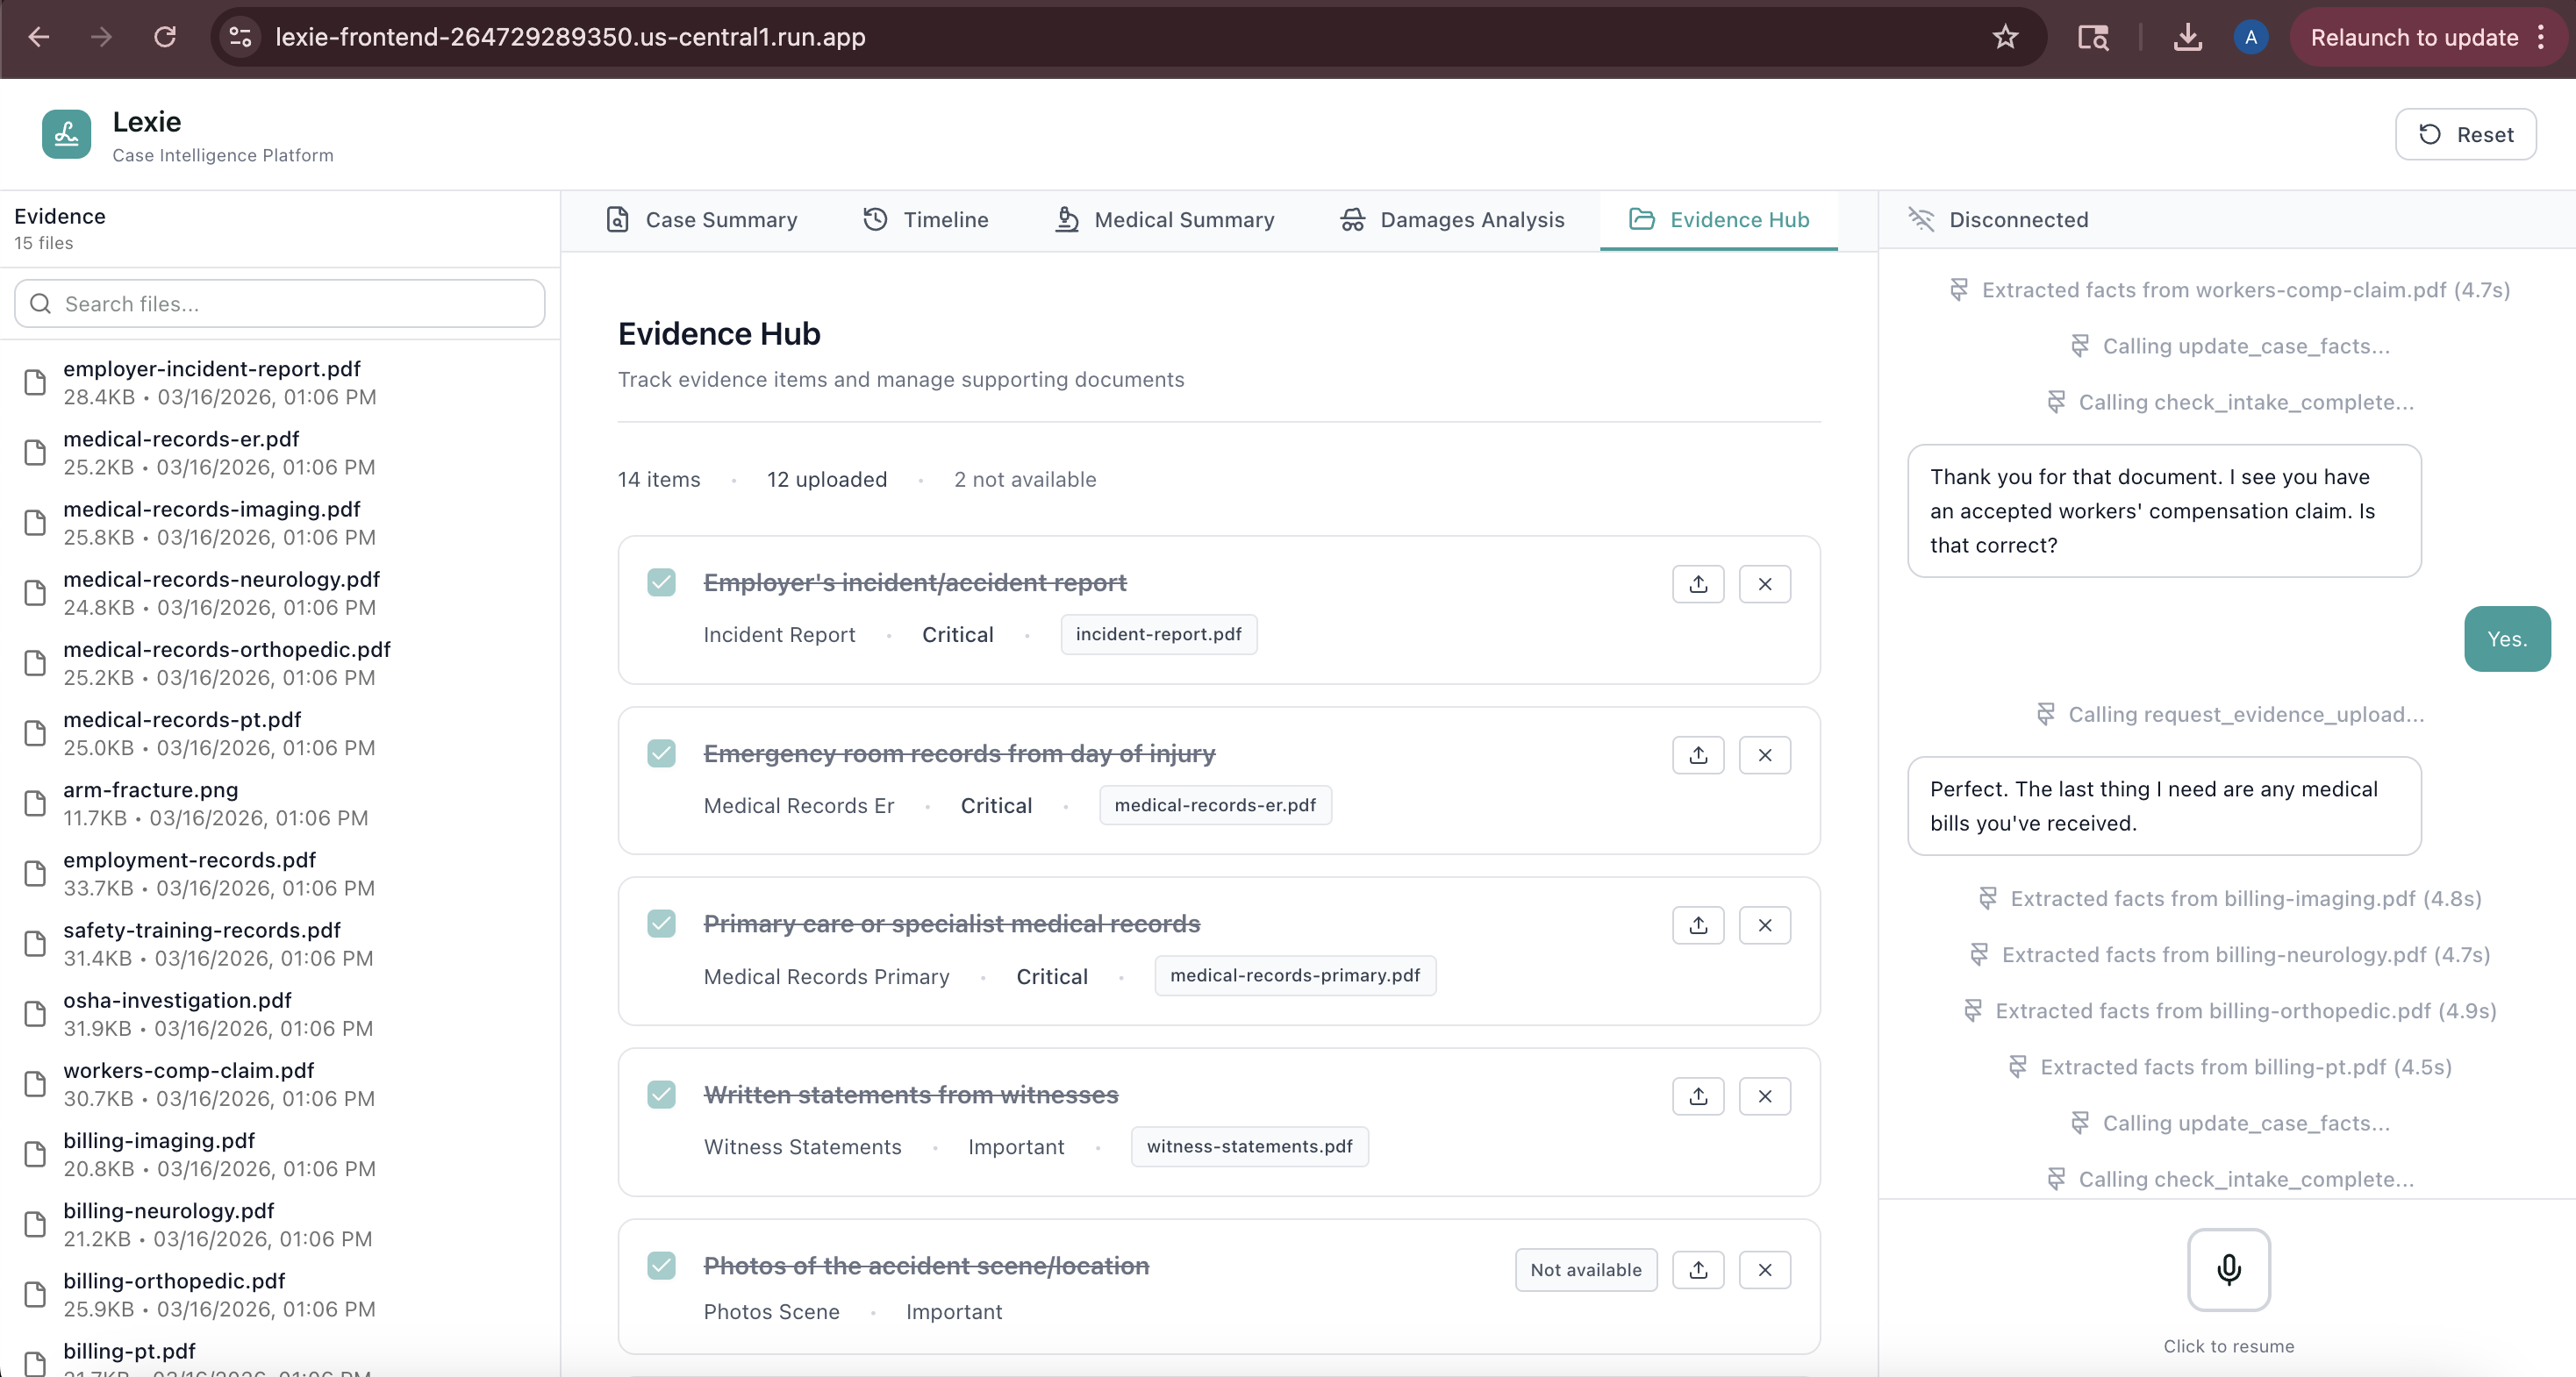
Task: Click the Reset button
Action: point(2465,134)
